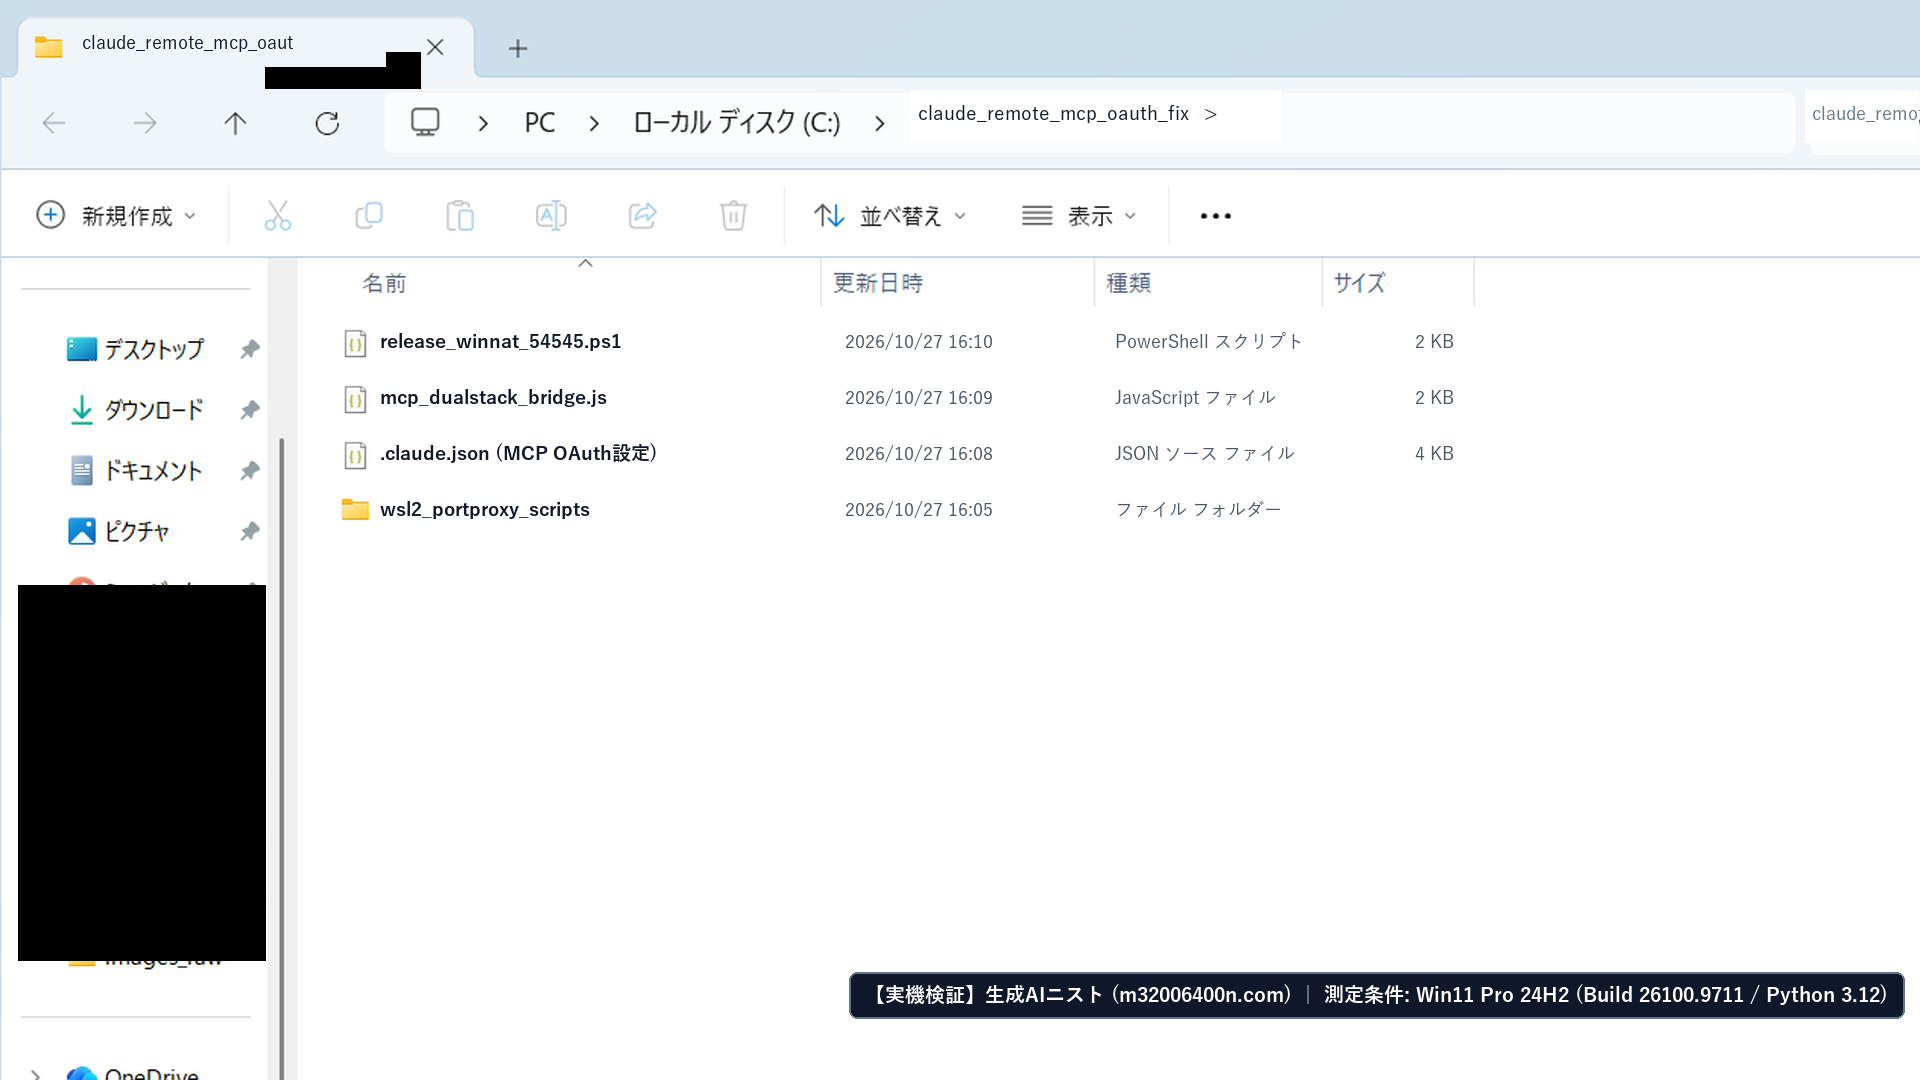The height and width of the screenshot is (1080, 1920).
Task: Unpin ピクチャ using its pin icon
Action: coord(250,531)
